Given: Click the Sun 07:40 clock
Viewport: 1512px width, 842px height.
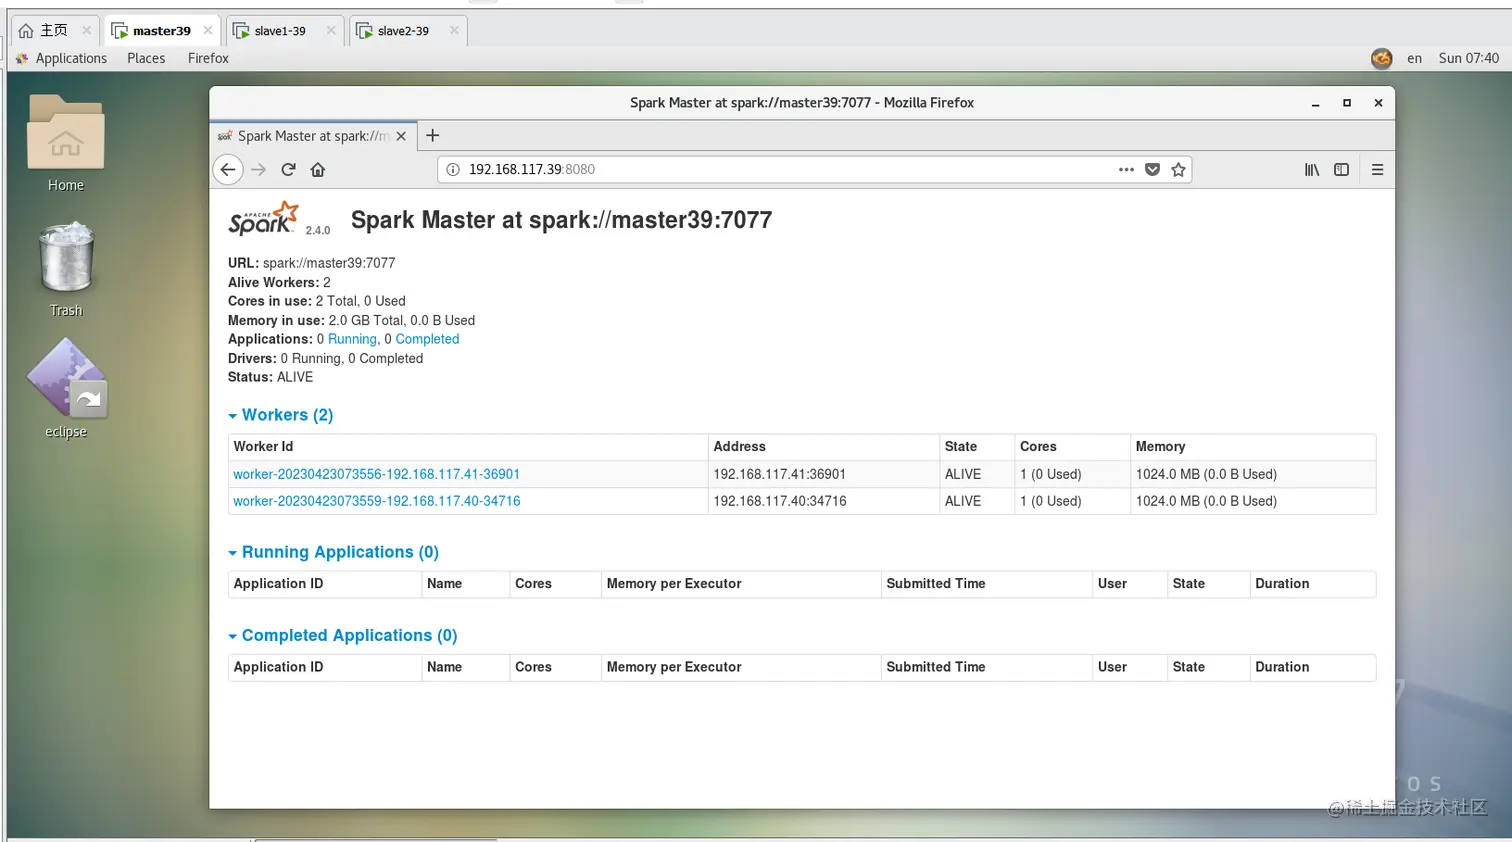Looking at the screenshot, I should [1469, 58].
